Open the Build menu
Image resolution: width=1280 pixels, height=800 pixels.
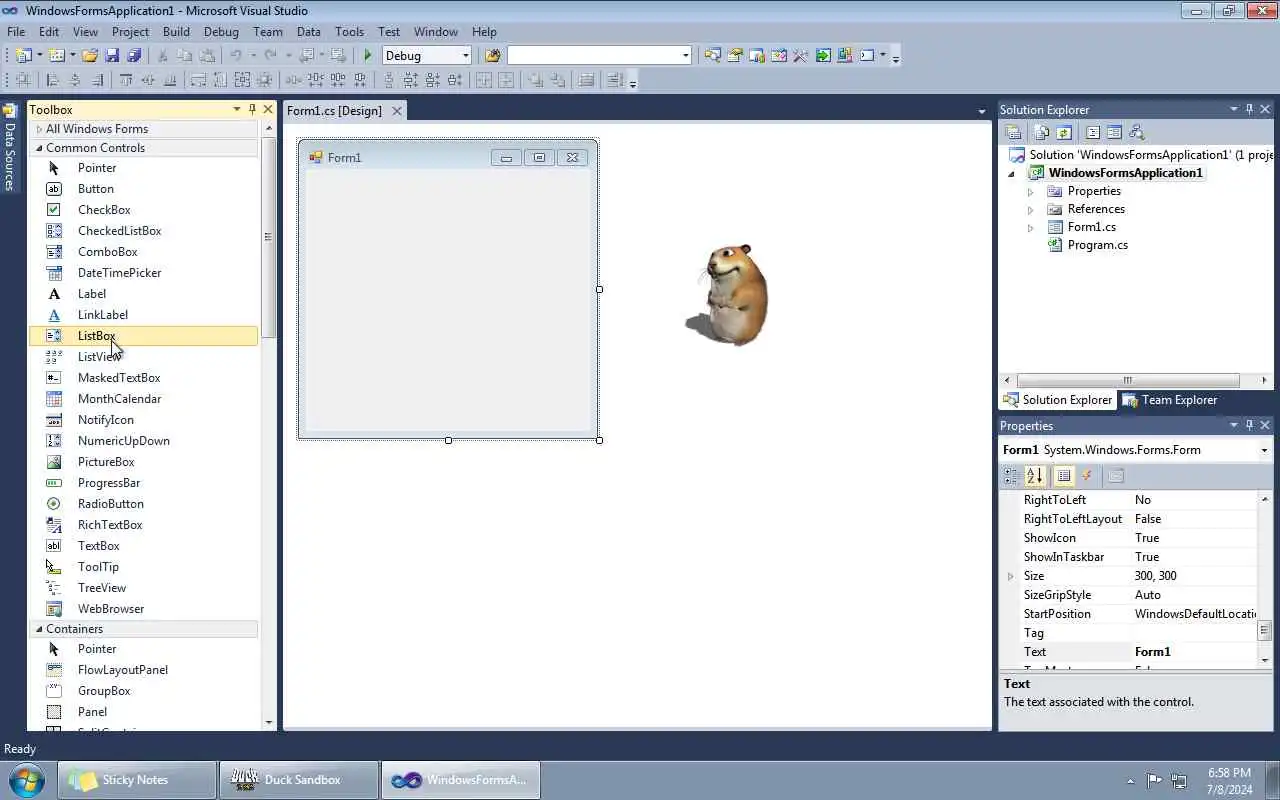176,31
